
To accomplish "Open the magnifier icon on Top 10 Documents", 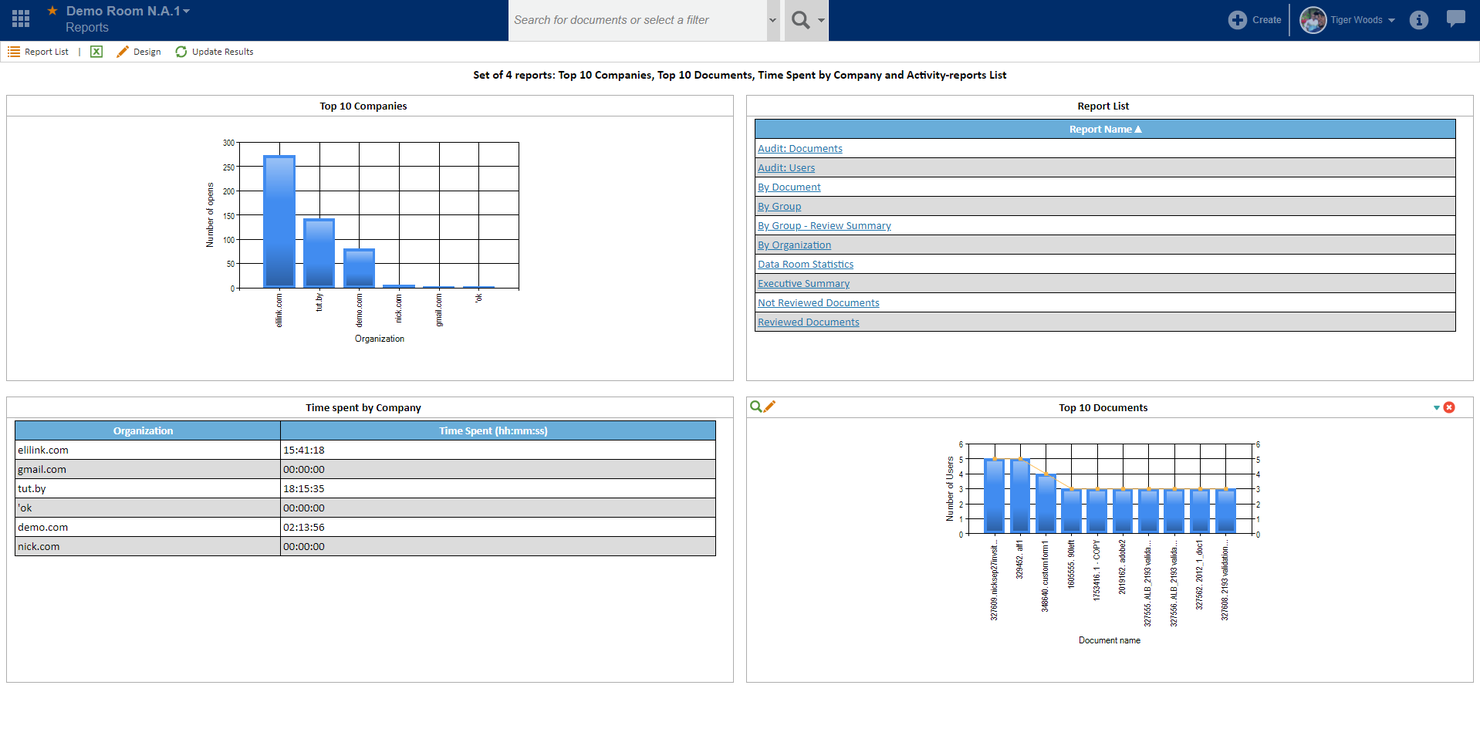I will coord(755,406).
